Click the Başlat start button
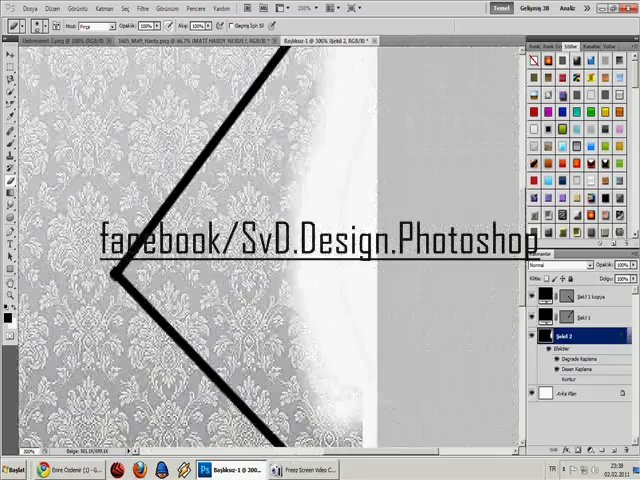The width and height of the screenshot is (640, 480). (x=13, y=470)
